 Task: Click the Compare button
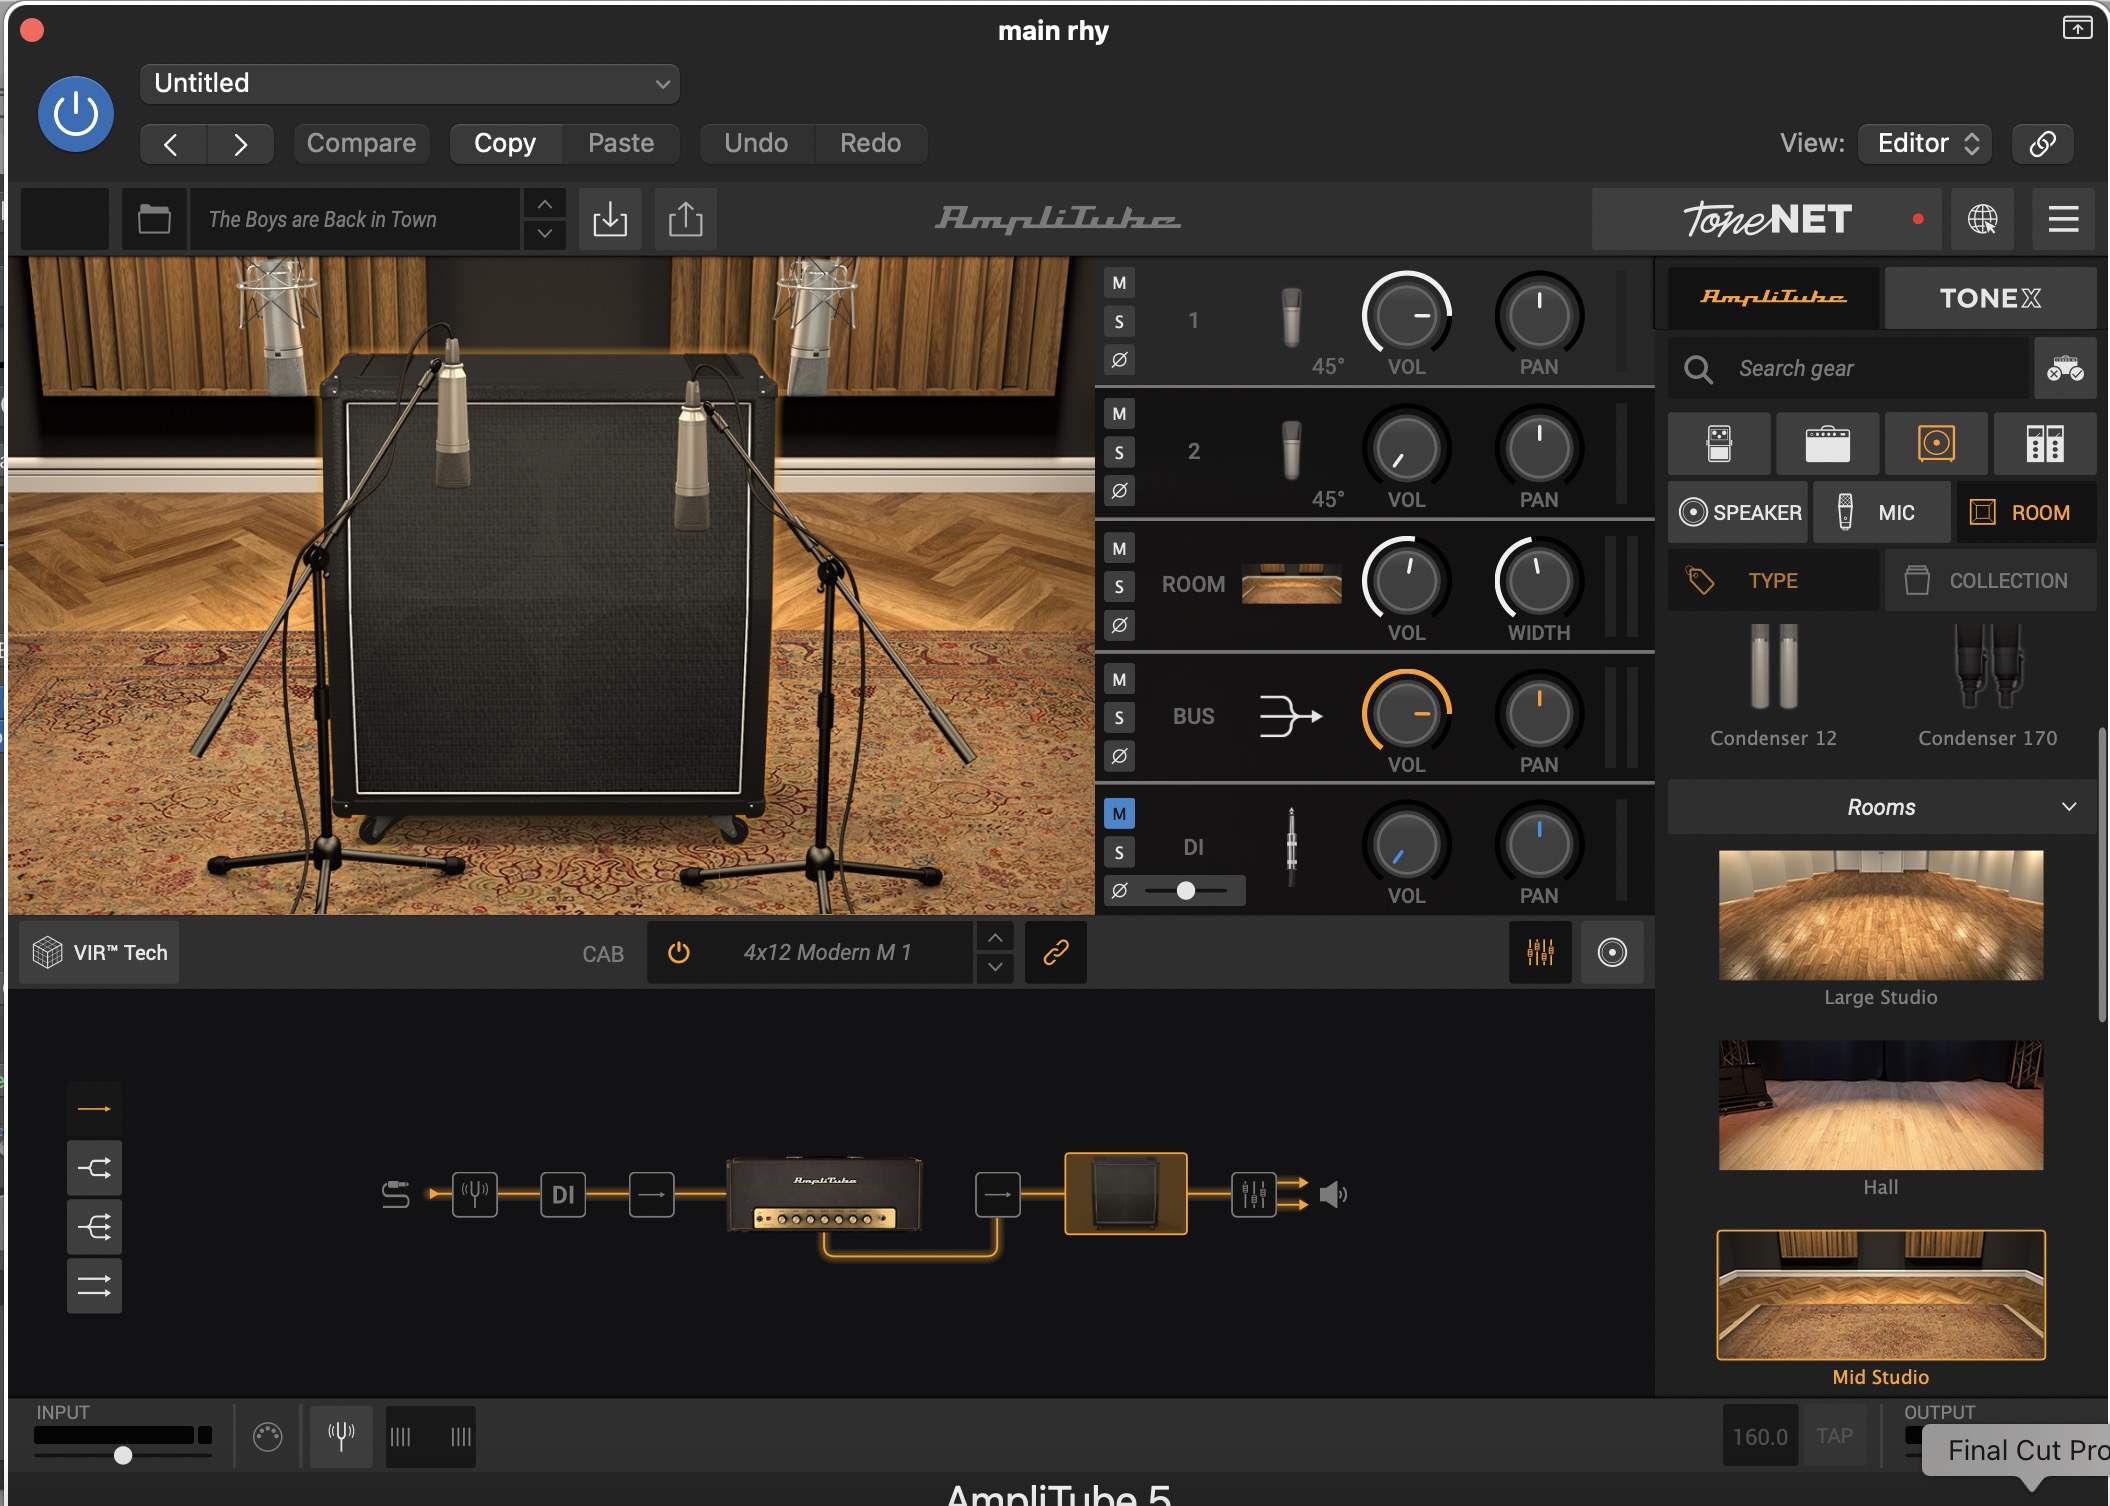(x=362, y=143)
